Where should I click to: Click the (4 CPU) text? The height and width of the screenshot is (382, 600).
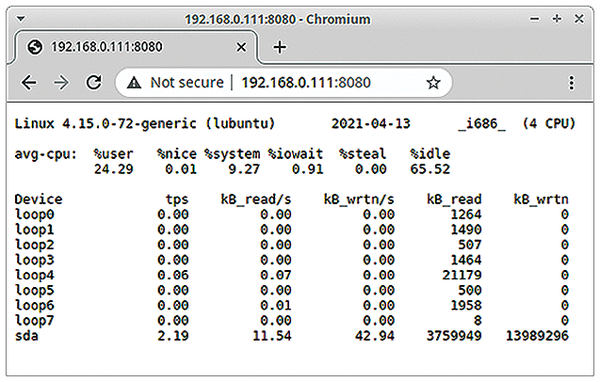pos(549,124)
